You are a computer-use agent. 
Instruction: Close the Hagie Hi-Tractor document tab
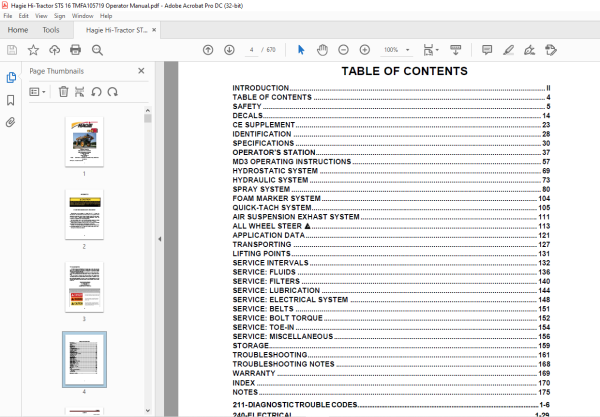coord(154,30)
